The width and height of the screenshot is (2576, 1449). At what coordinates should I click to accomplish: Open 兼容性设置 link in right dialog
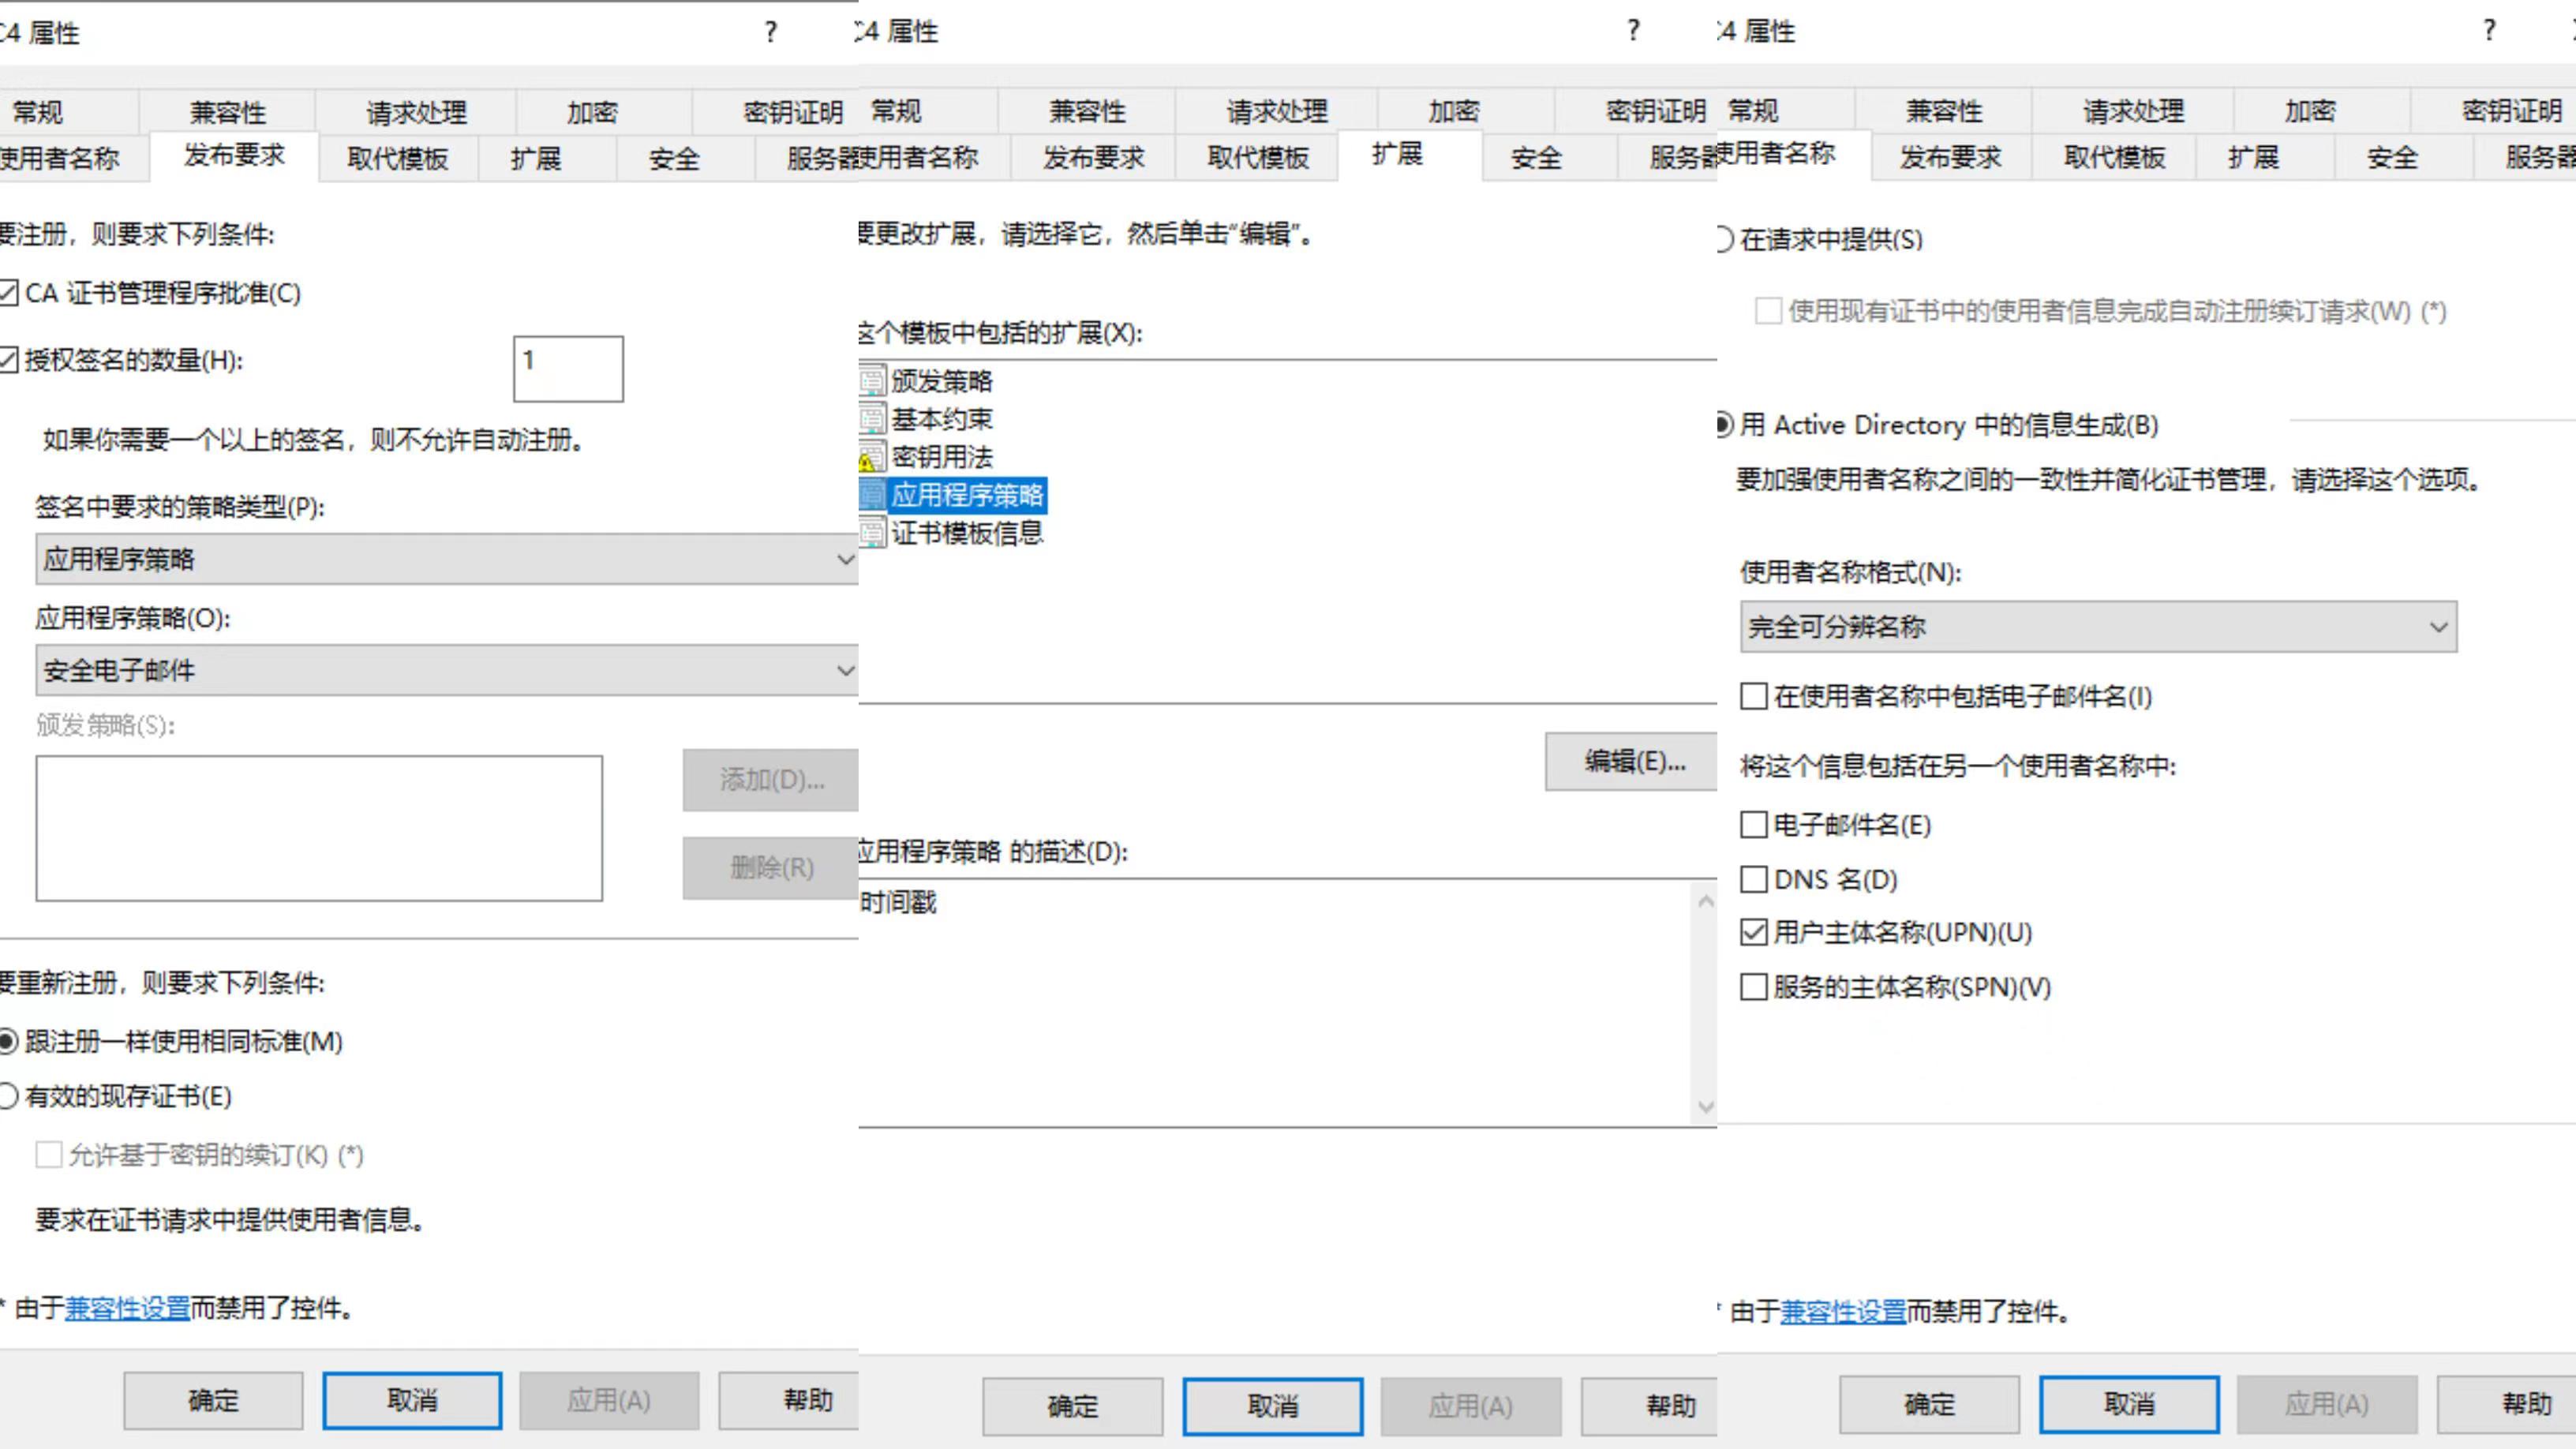(x=1842, y=1311)
